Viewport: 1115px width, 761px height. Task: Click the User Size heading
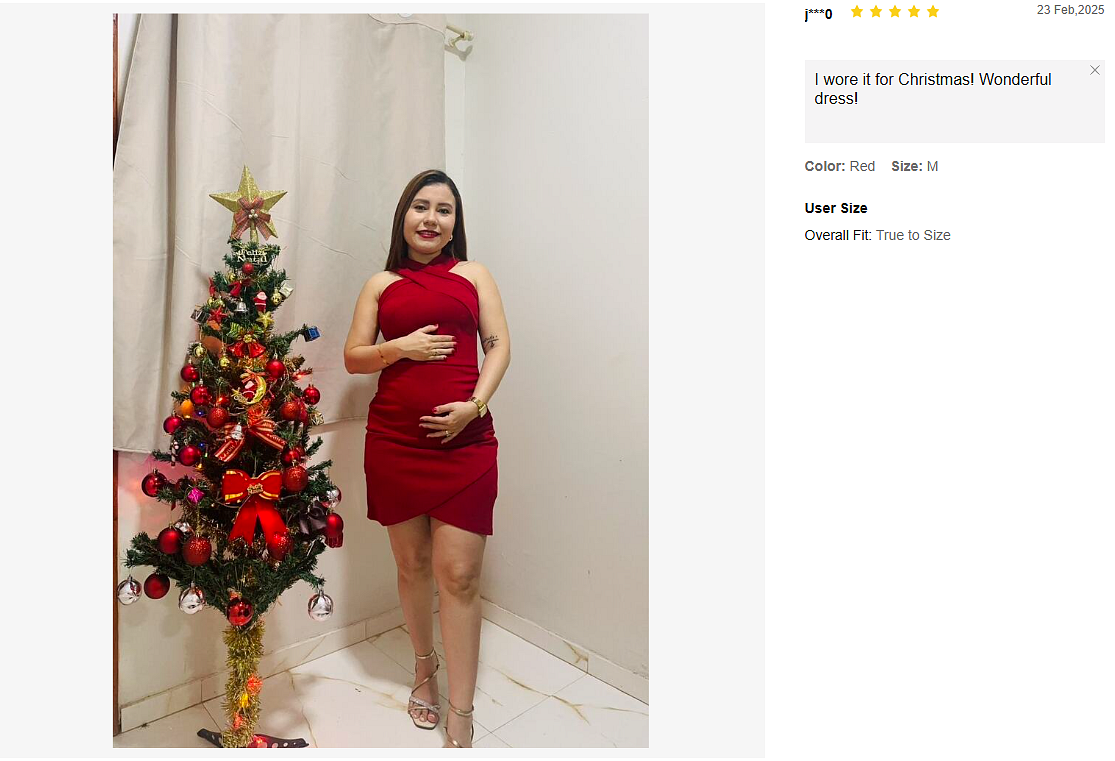[836, 208]
